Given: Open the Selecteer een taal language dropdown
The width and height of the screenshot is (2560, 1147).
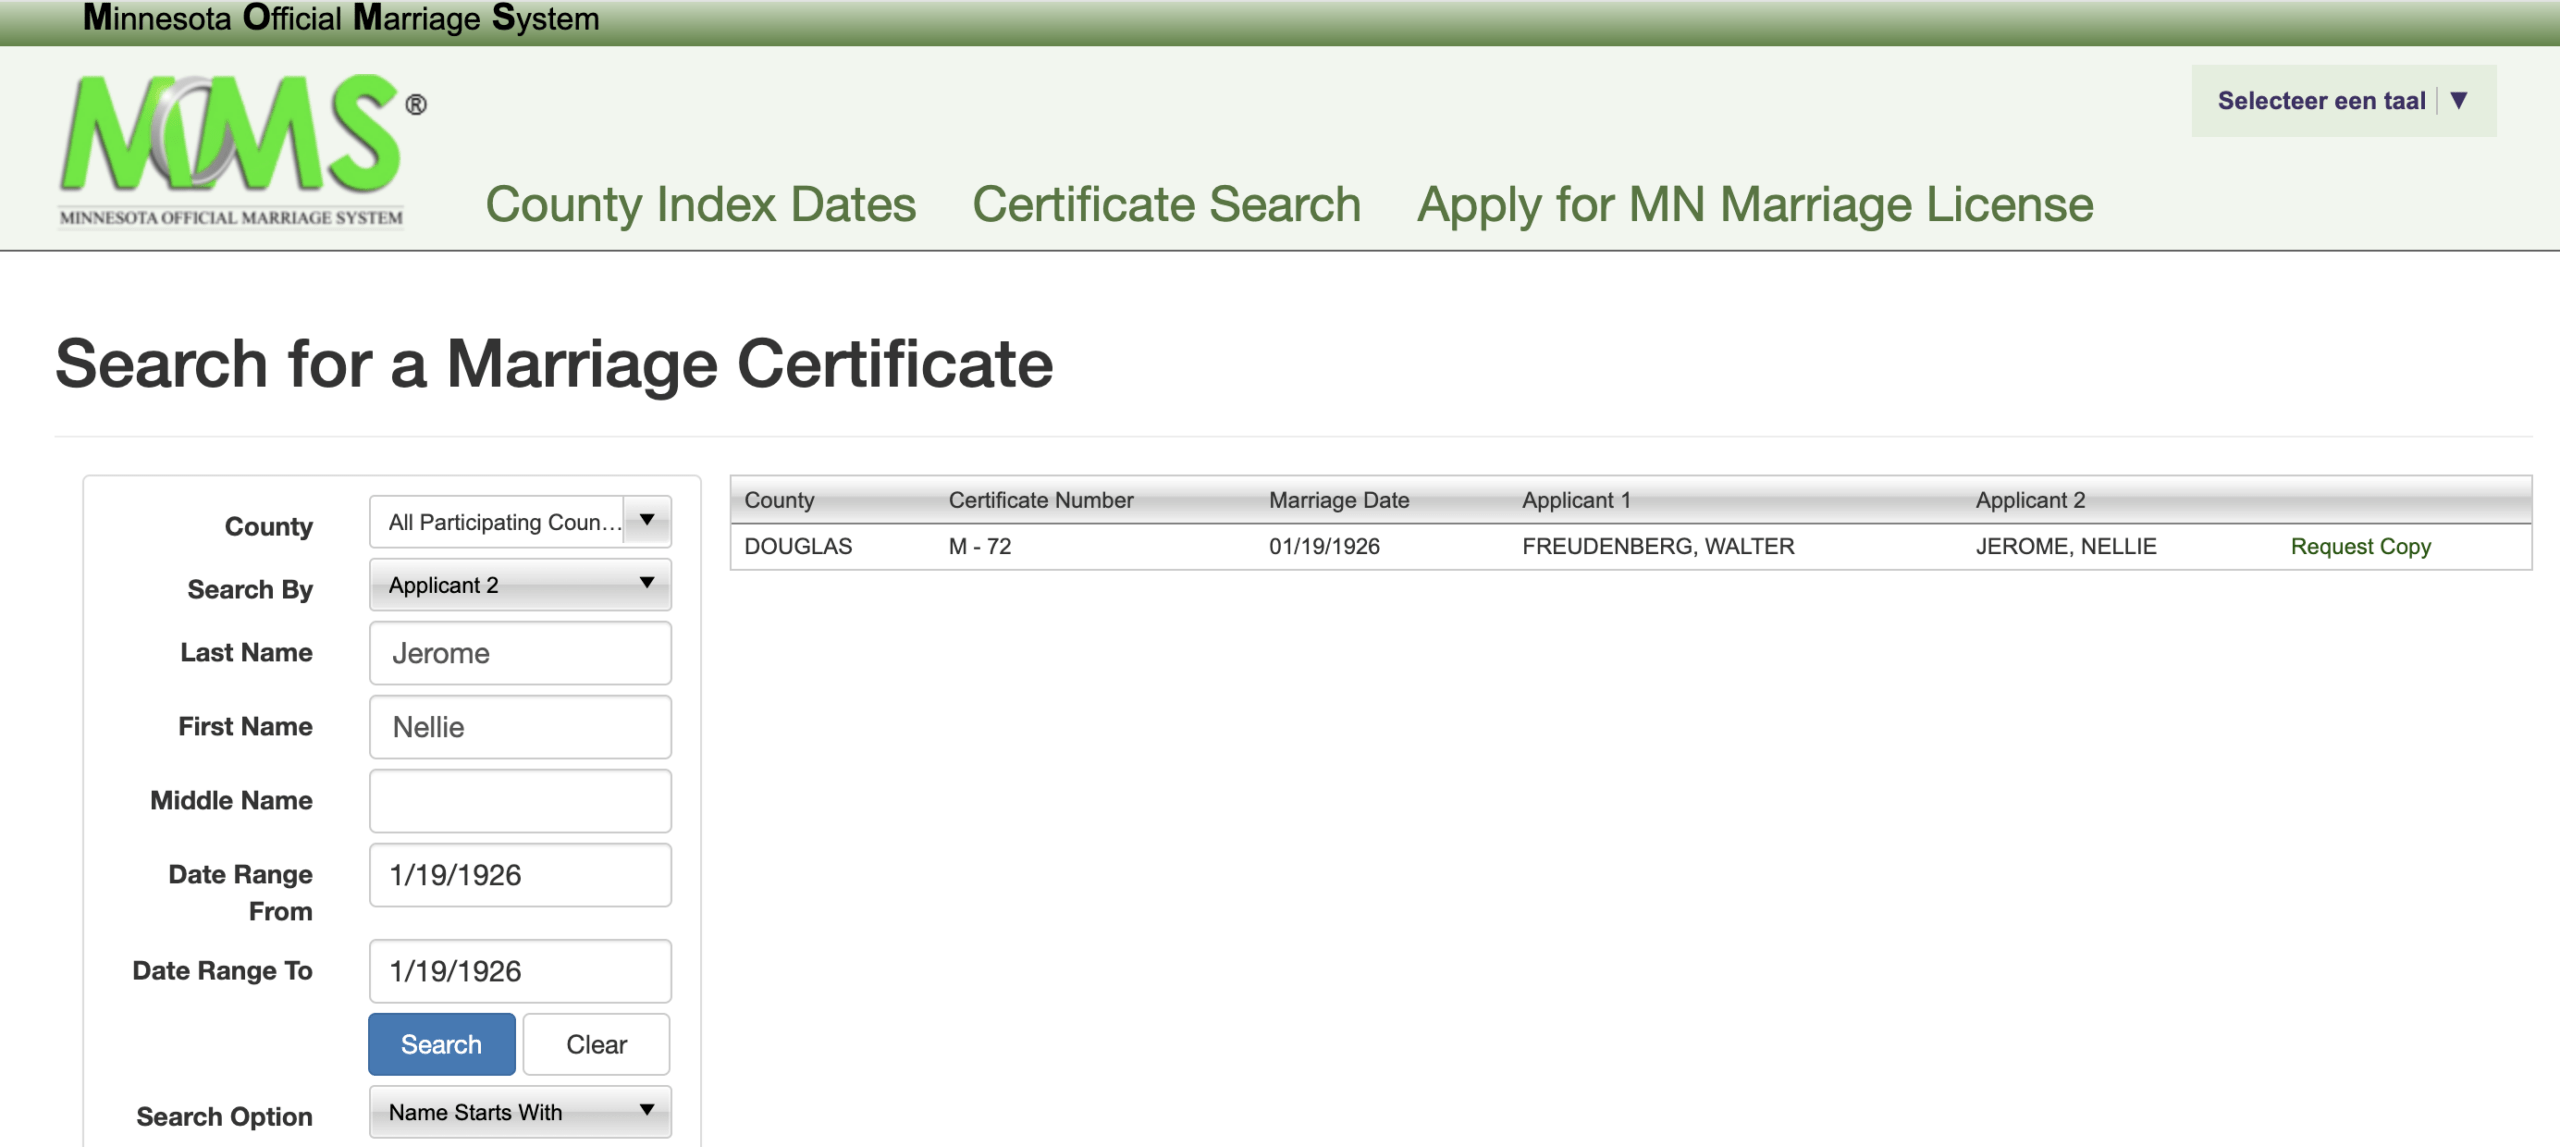Looking at the screenshot, I should pos(2320,101).
